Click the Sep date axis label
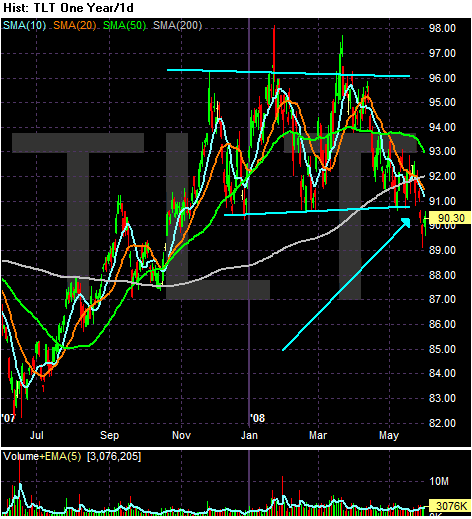472x519 pixels. (109, 435)
